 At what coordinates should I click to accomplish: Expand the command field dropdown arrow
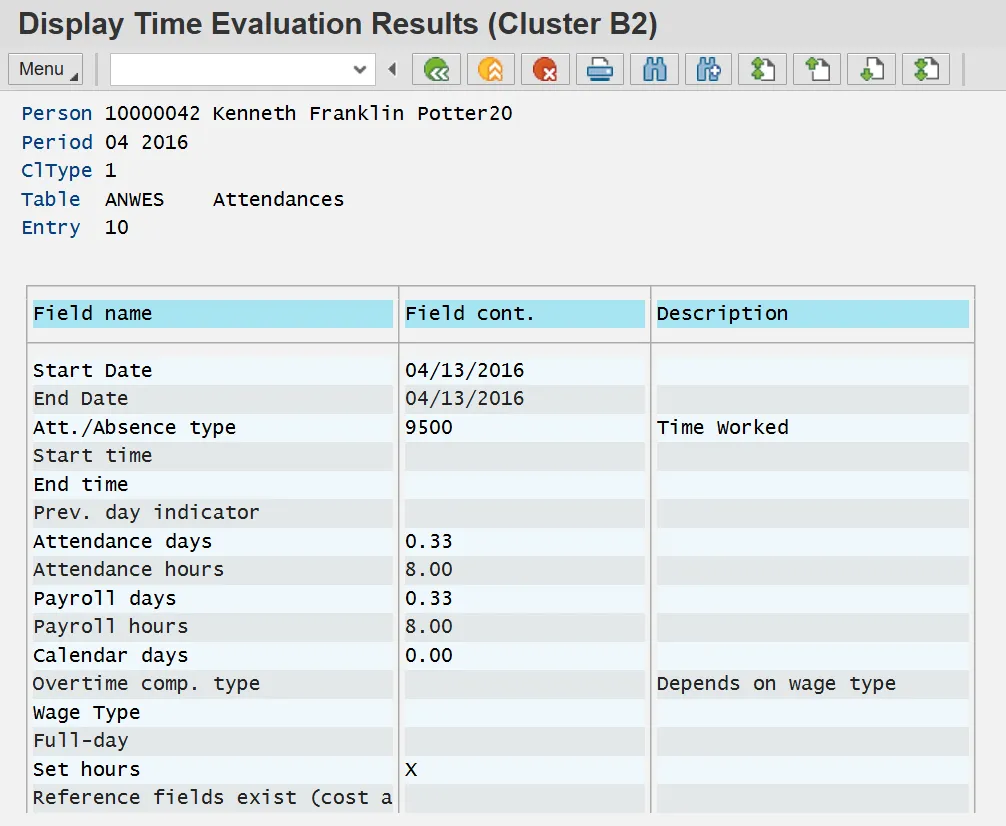(x=361, y=70)
